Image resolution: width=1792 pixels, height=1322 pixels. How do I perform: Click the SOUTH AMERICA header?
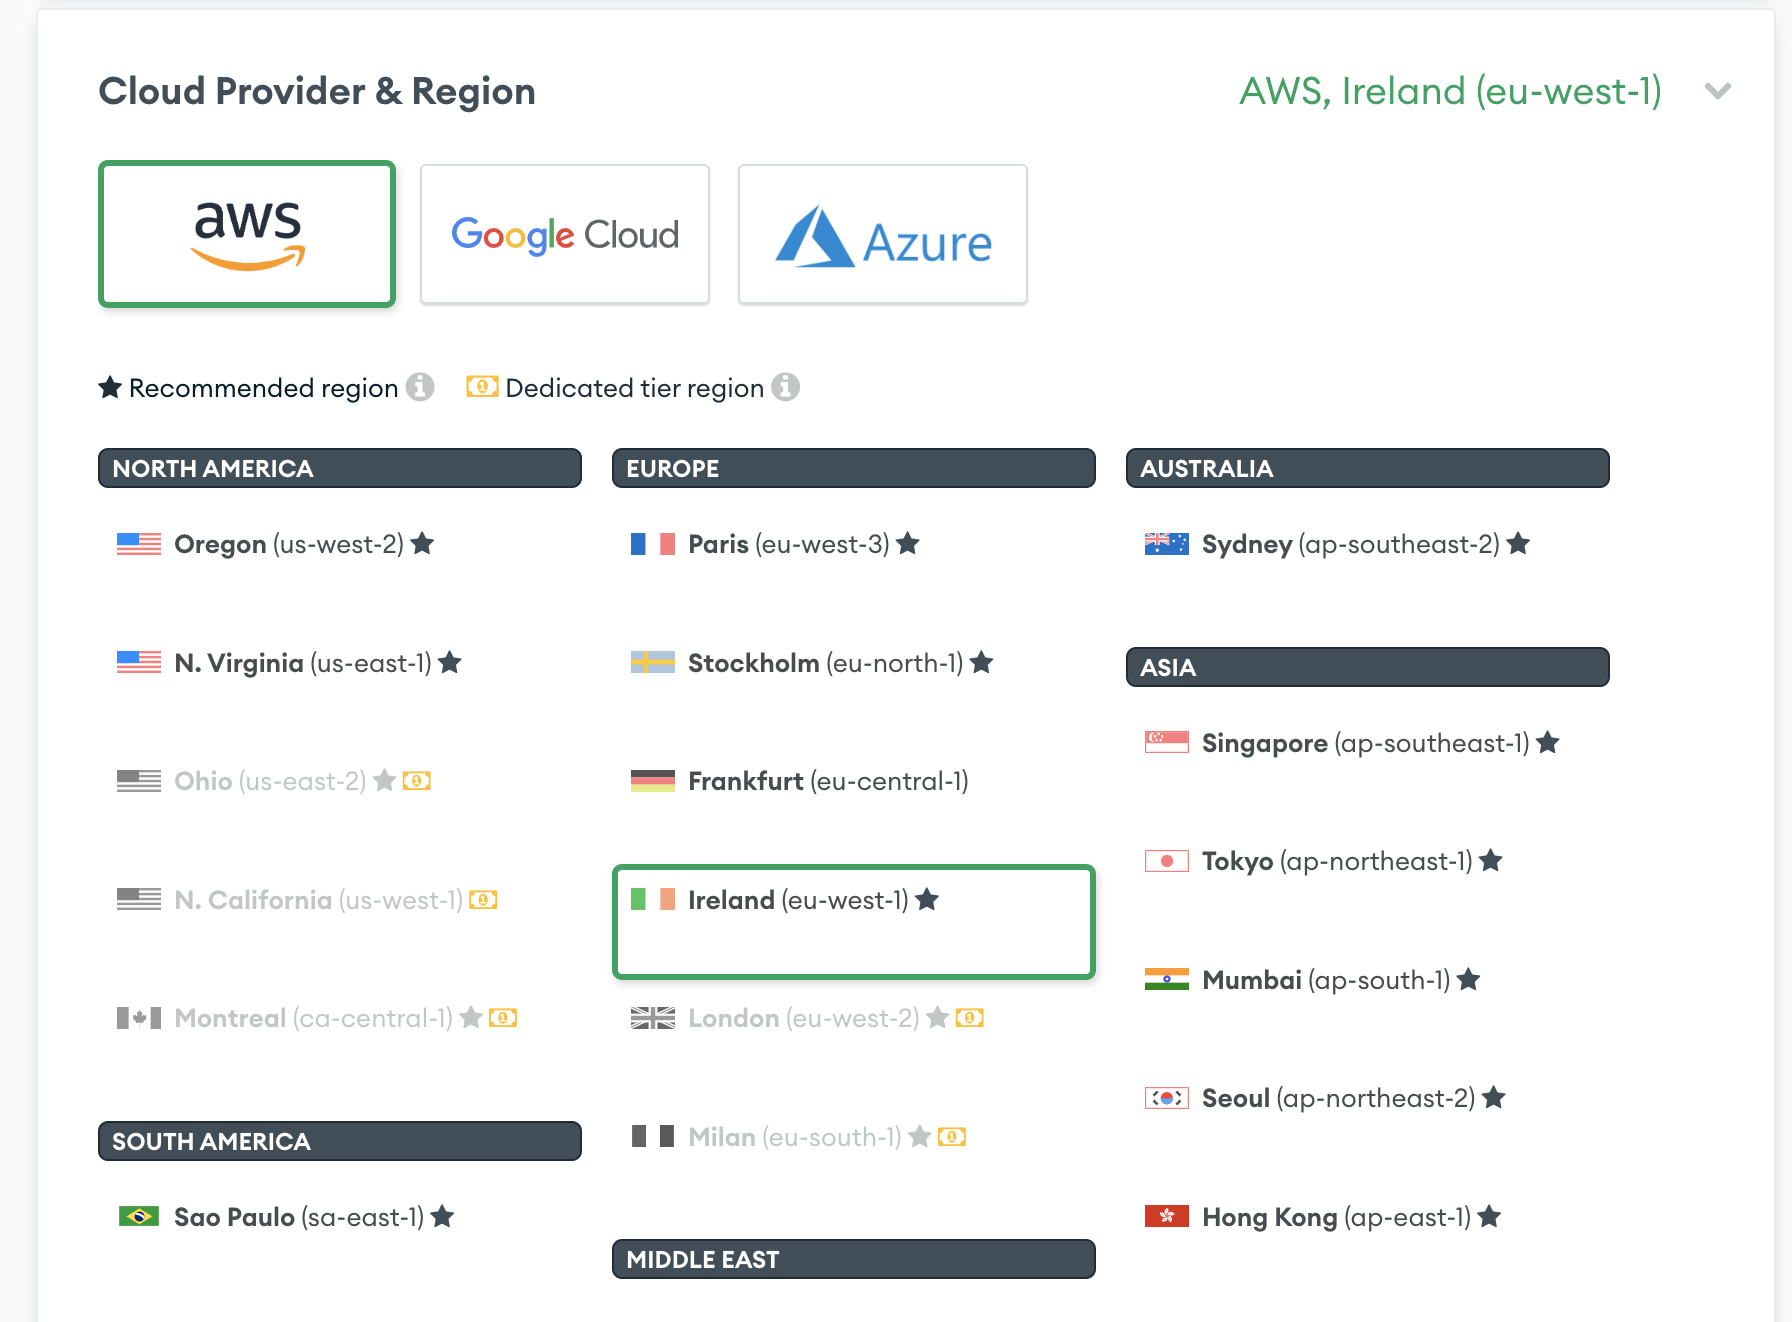(x=340, y=1141)
